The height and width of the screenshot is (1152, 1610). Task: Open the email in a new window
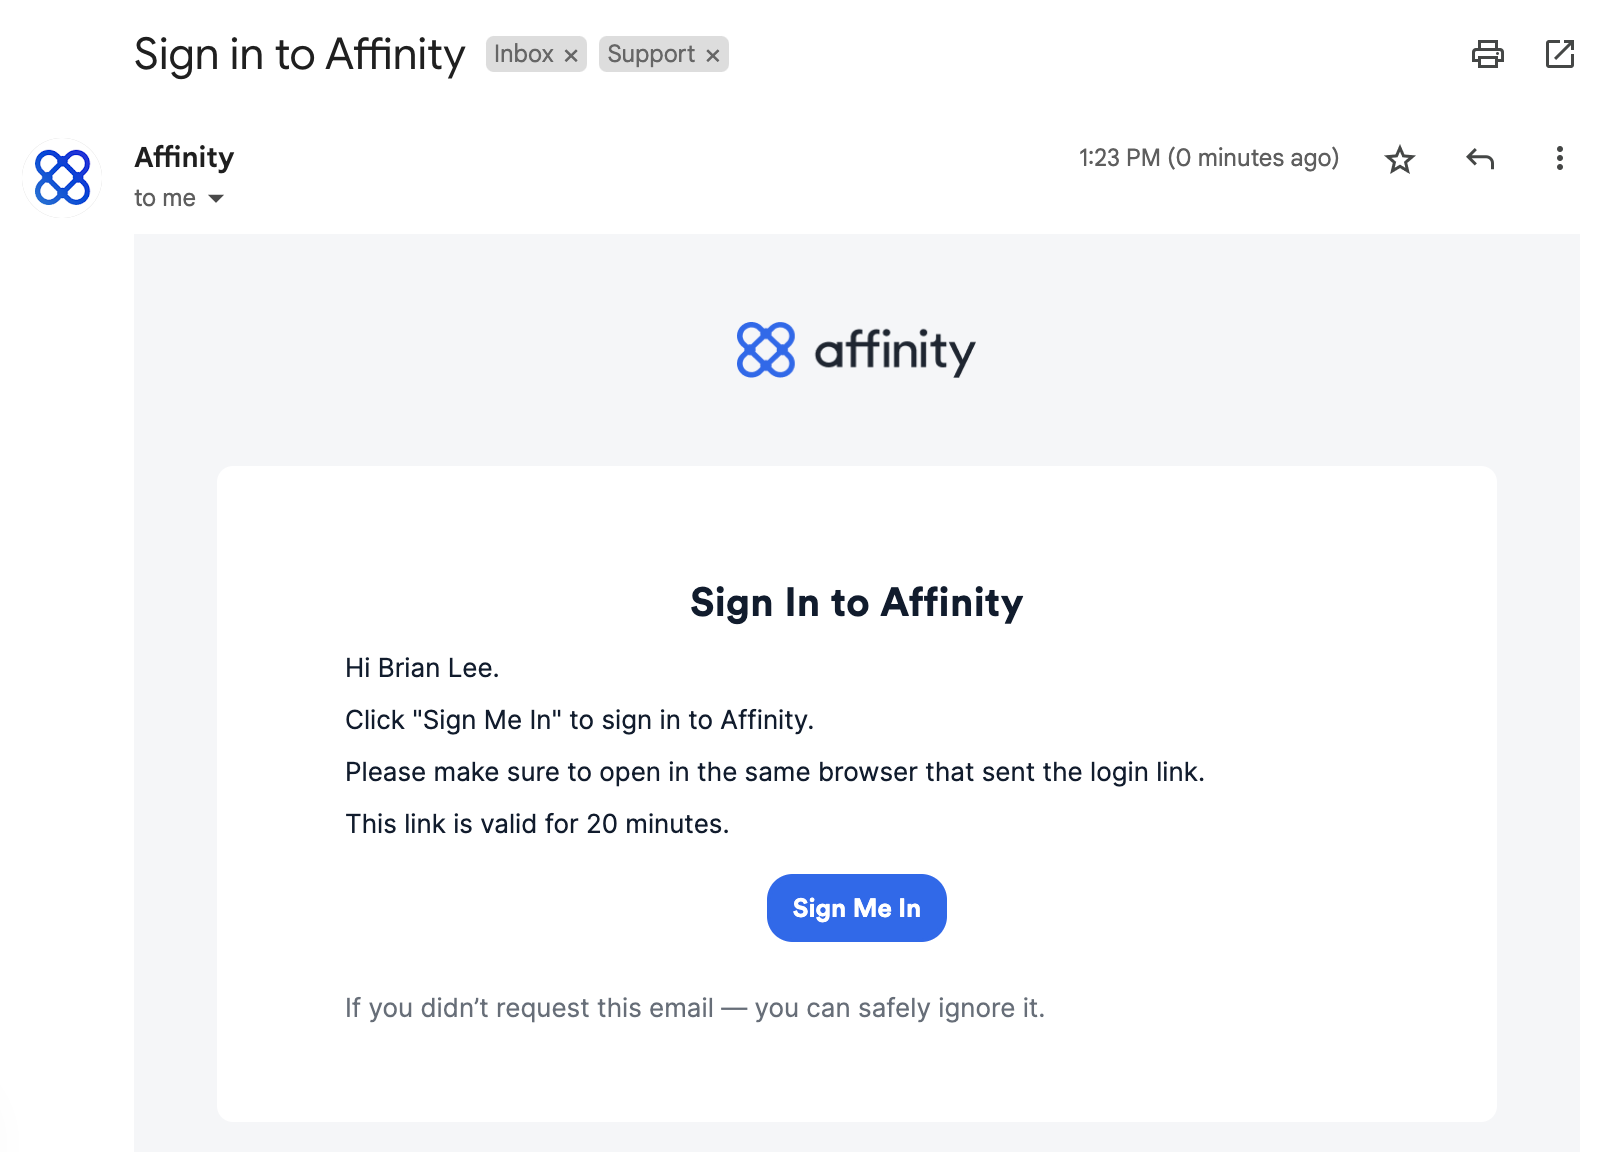(1559, 55)
